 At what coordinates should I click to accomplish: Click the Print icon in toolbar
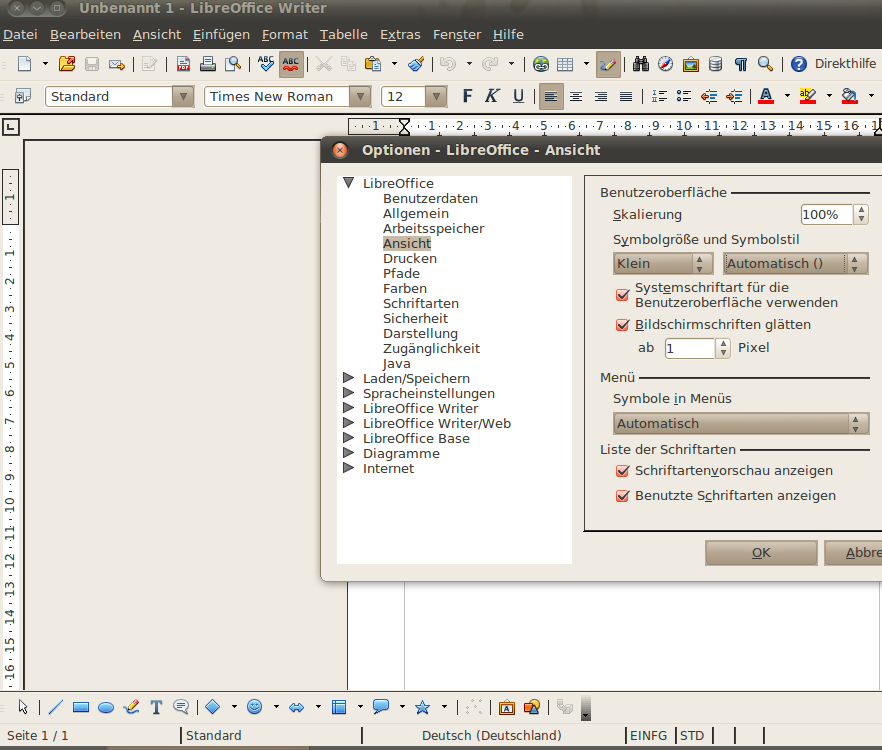208,64
